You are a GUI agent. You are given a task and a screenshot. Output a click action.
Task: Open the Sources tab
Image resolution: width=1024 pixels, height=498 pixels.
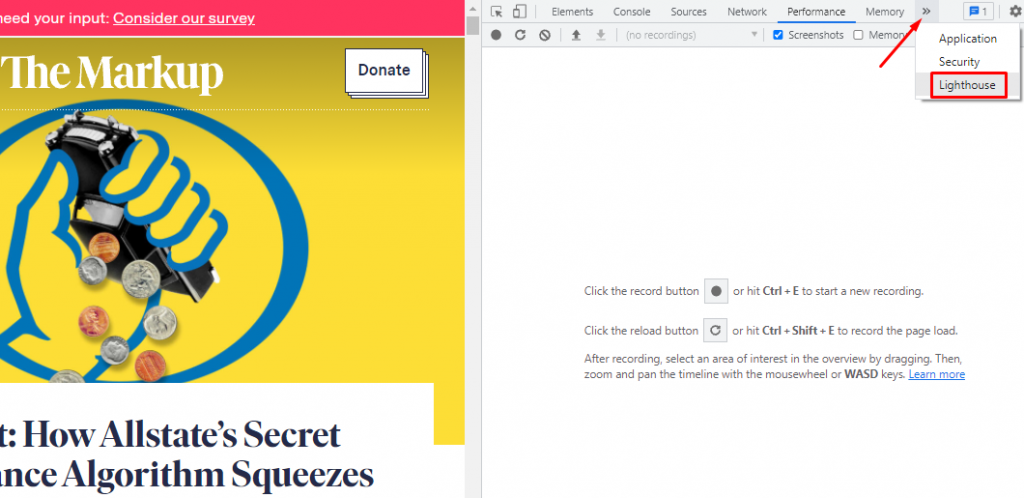pos(688,12)
